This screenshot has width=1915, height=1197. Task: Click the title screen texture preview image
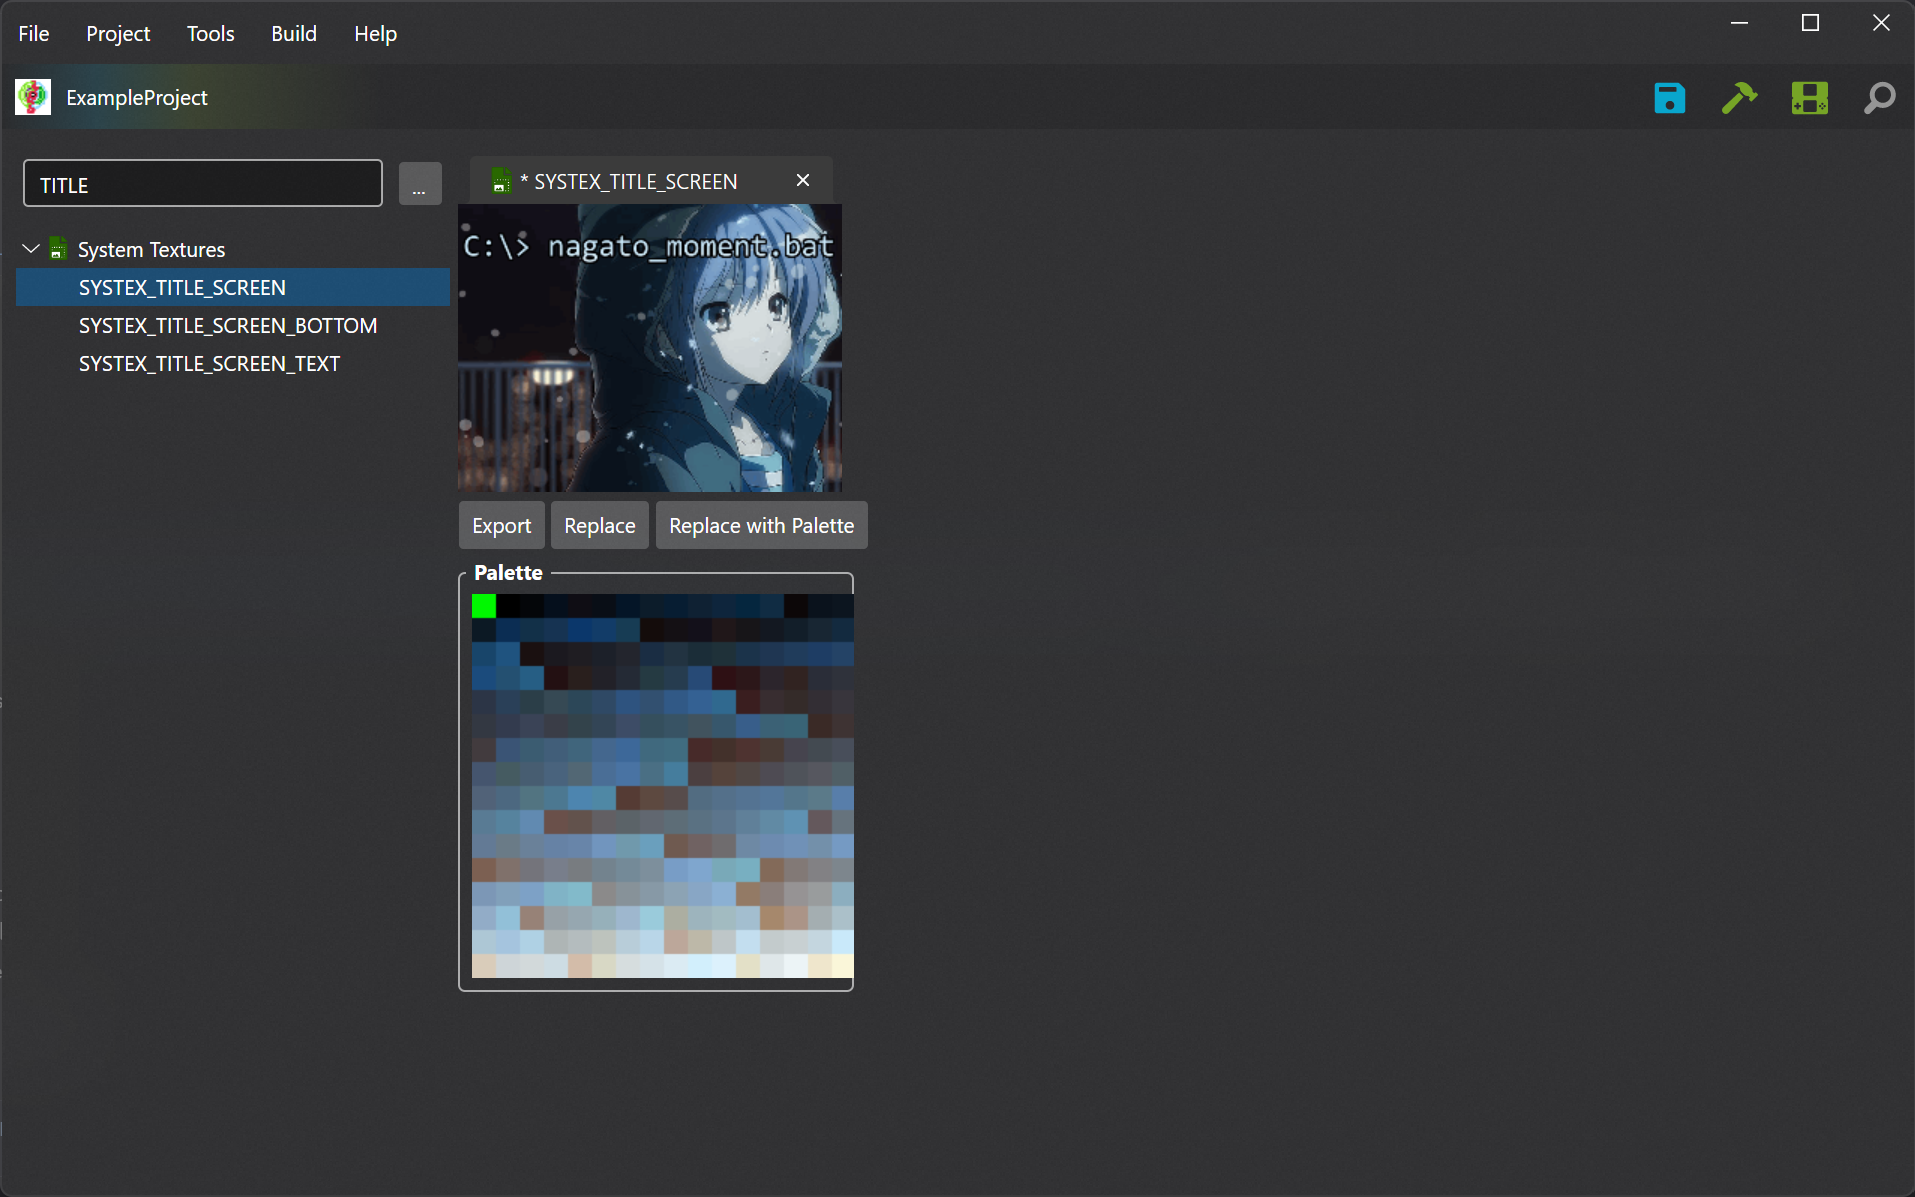pyautogui.click(x=650, y=348)
